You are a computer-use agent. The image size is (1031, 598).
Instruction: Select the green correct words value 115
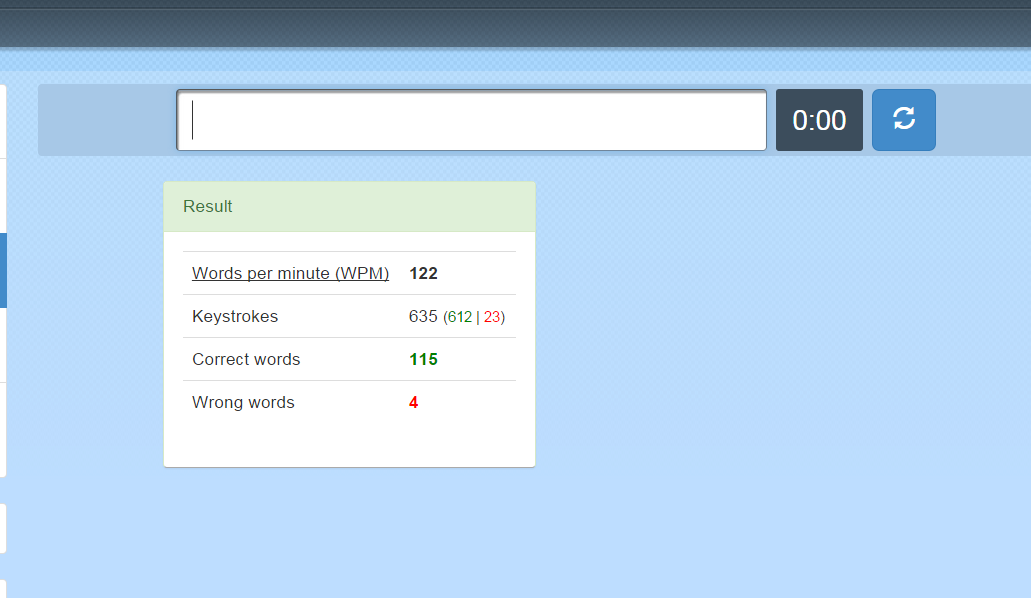(423, 359)
